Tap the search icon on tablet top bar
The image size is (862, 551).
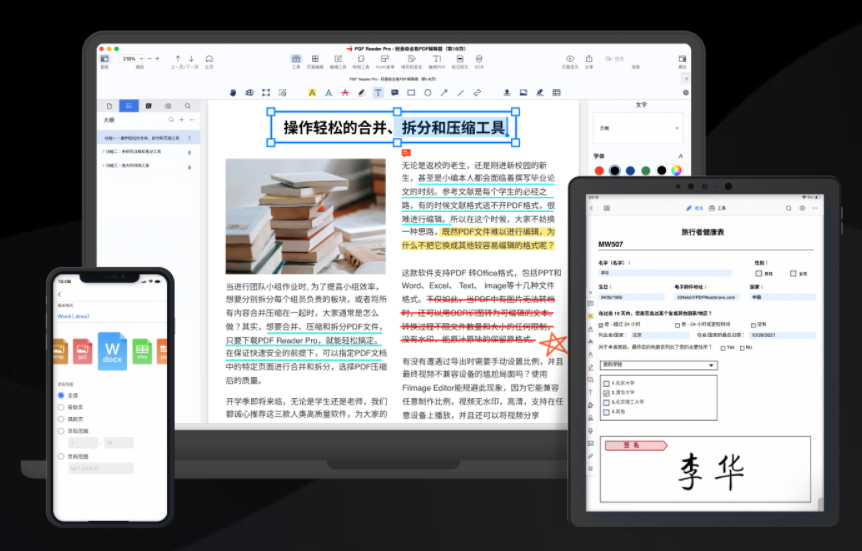788,208
